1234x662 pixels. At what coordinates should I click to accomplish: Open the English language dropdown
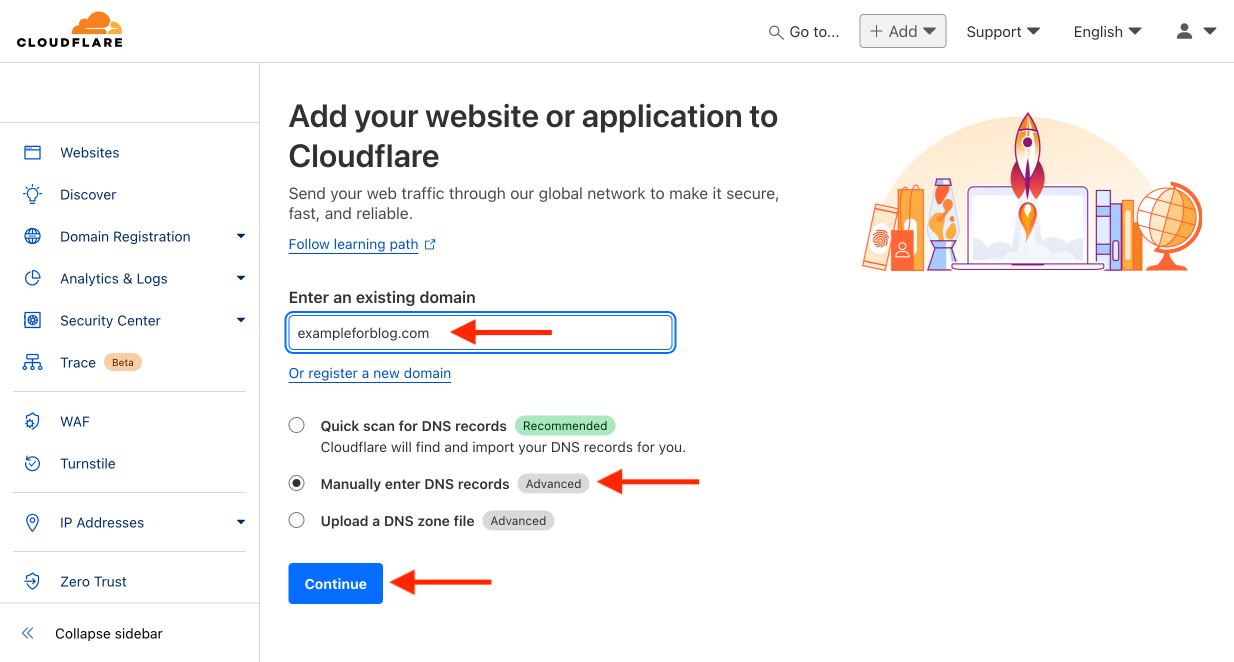1107,32
